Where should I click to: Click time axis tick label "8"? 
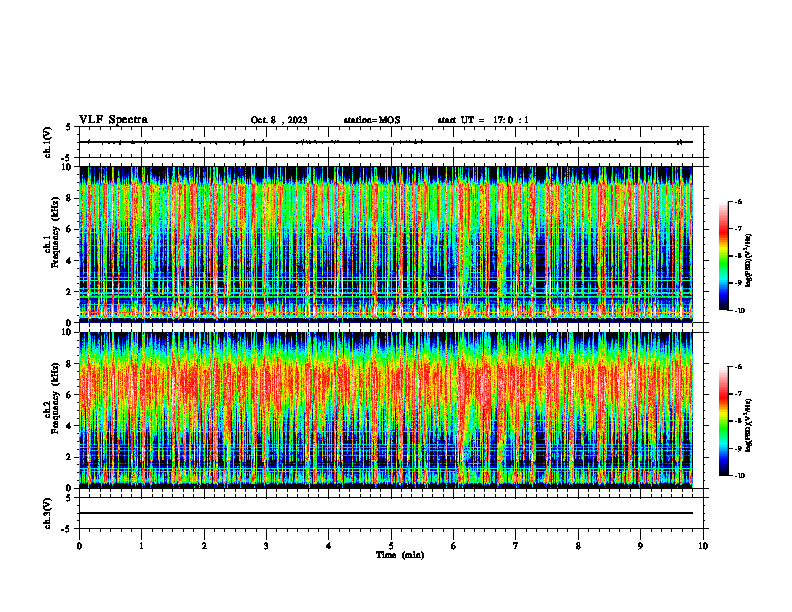(578, 546)
